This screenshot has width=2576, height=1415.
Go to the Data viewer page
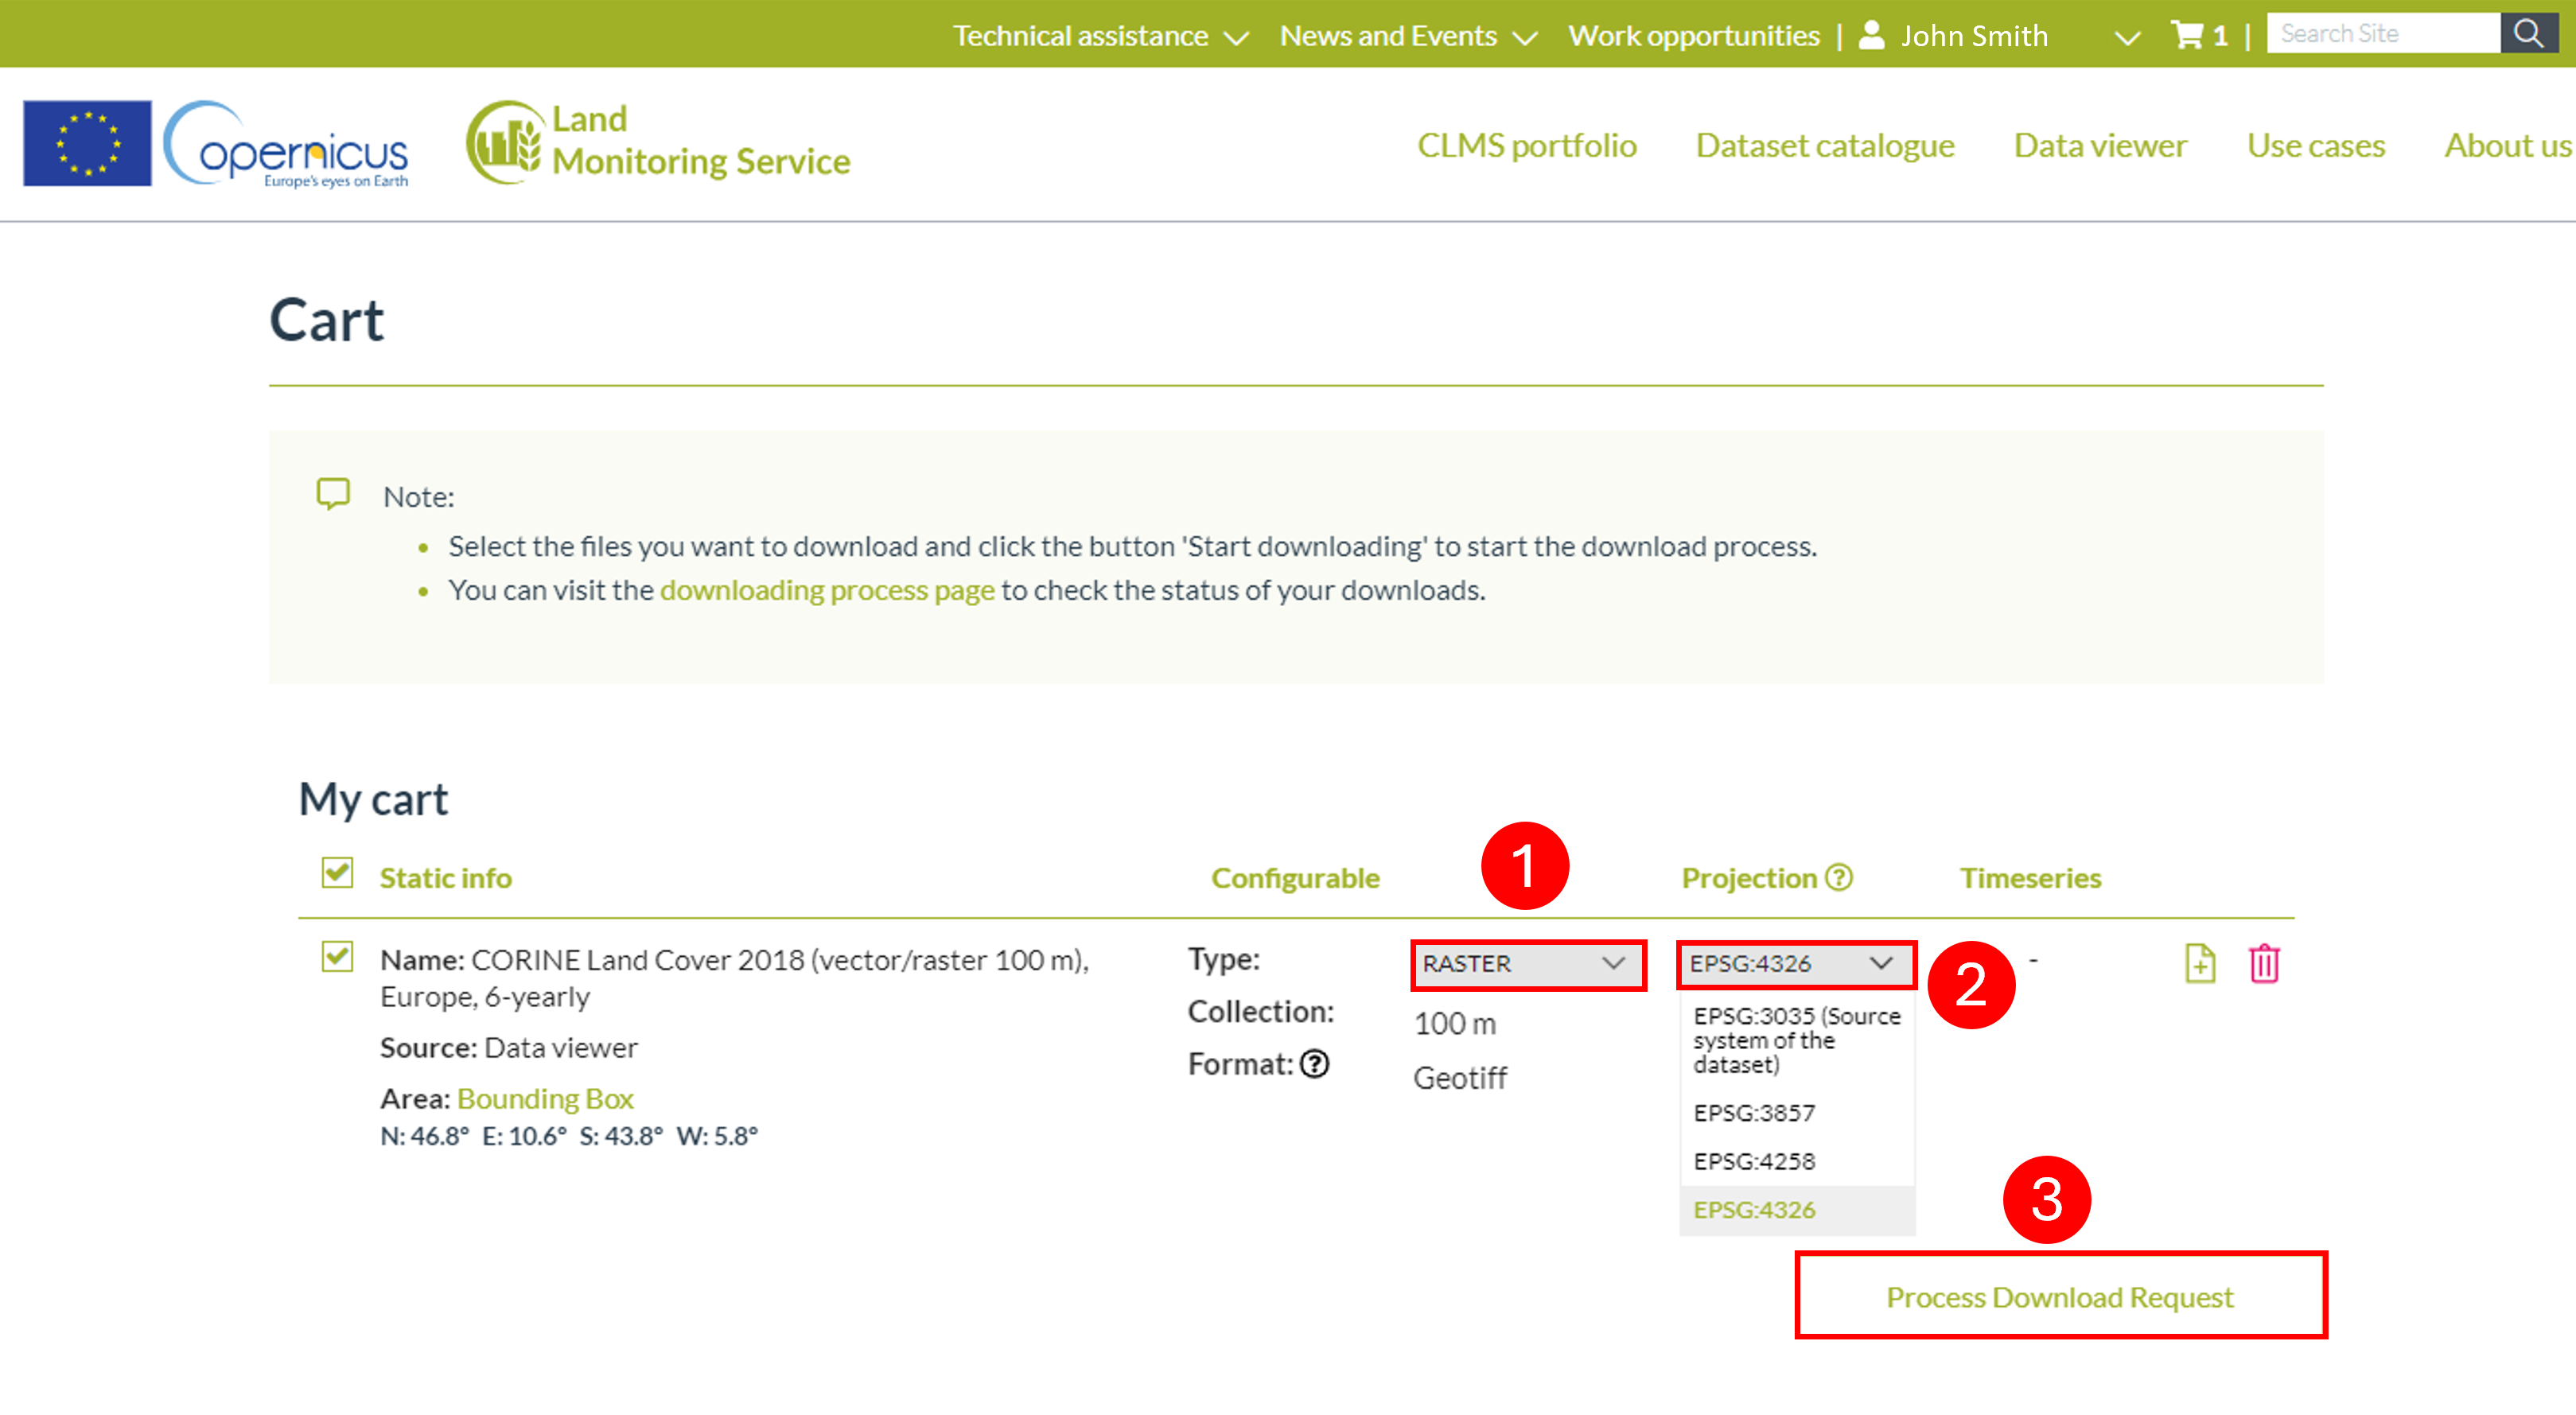coord(2100,146)
